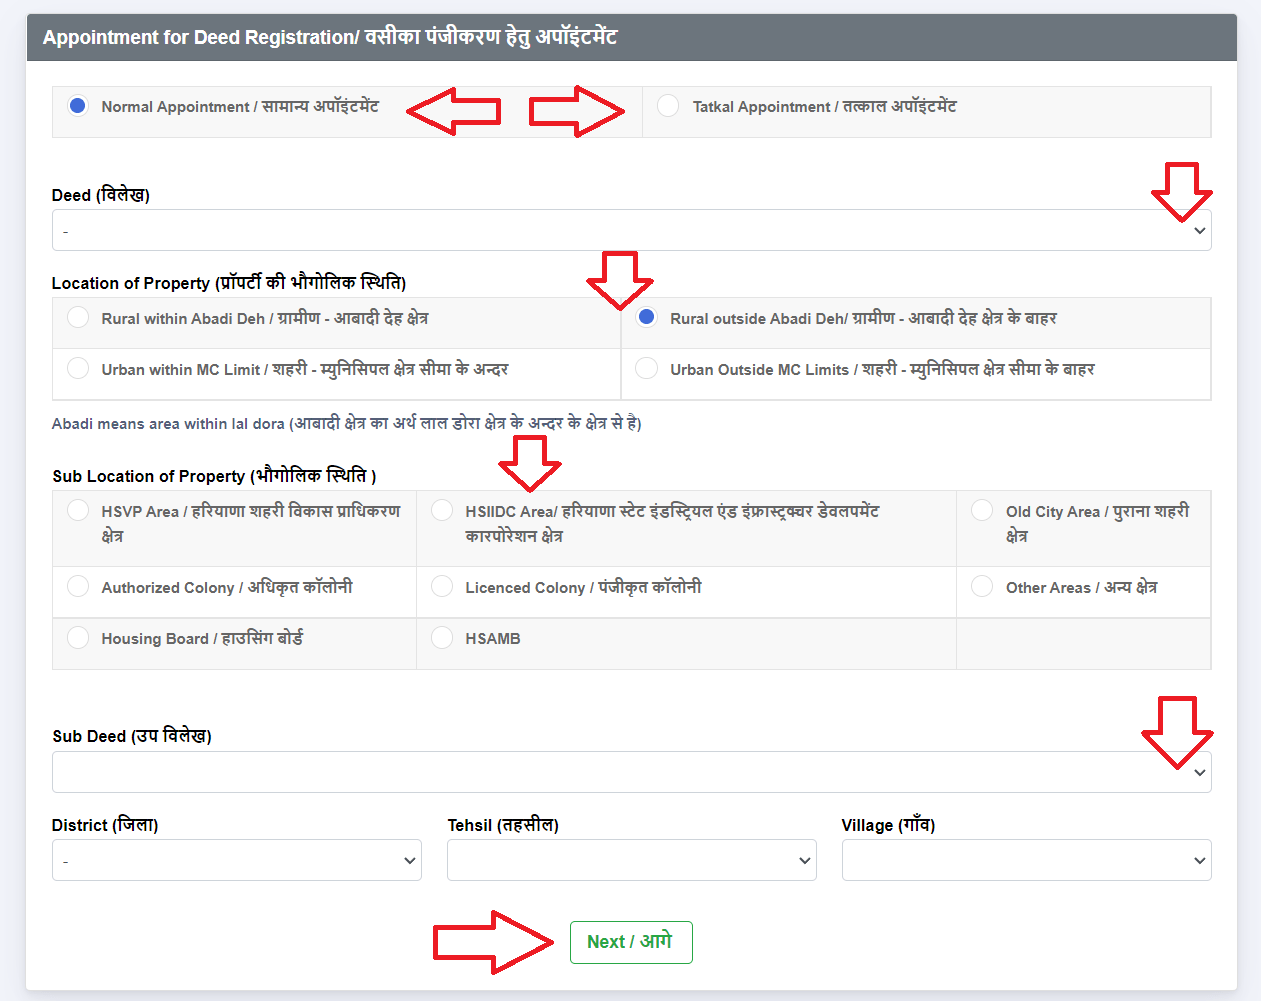Choose HSIIDC Area radio option

(442, 511)
